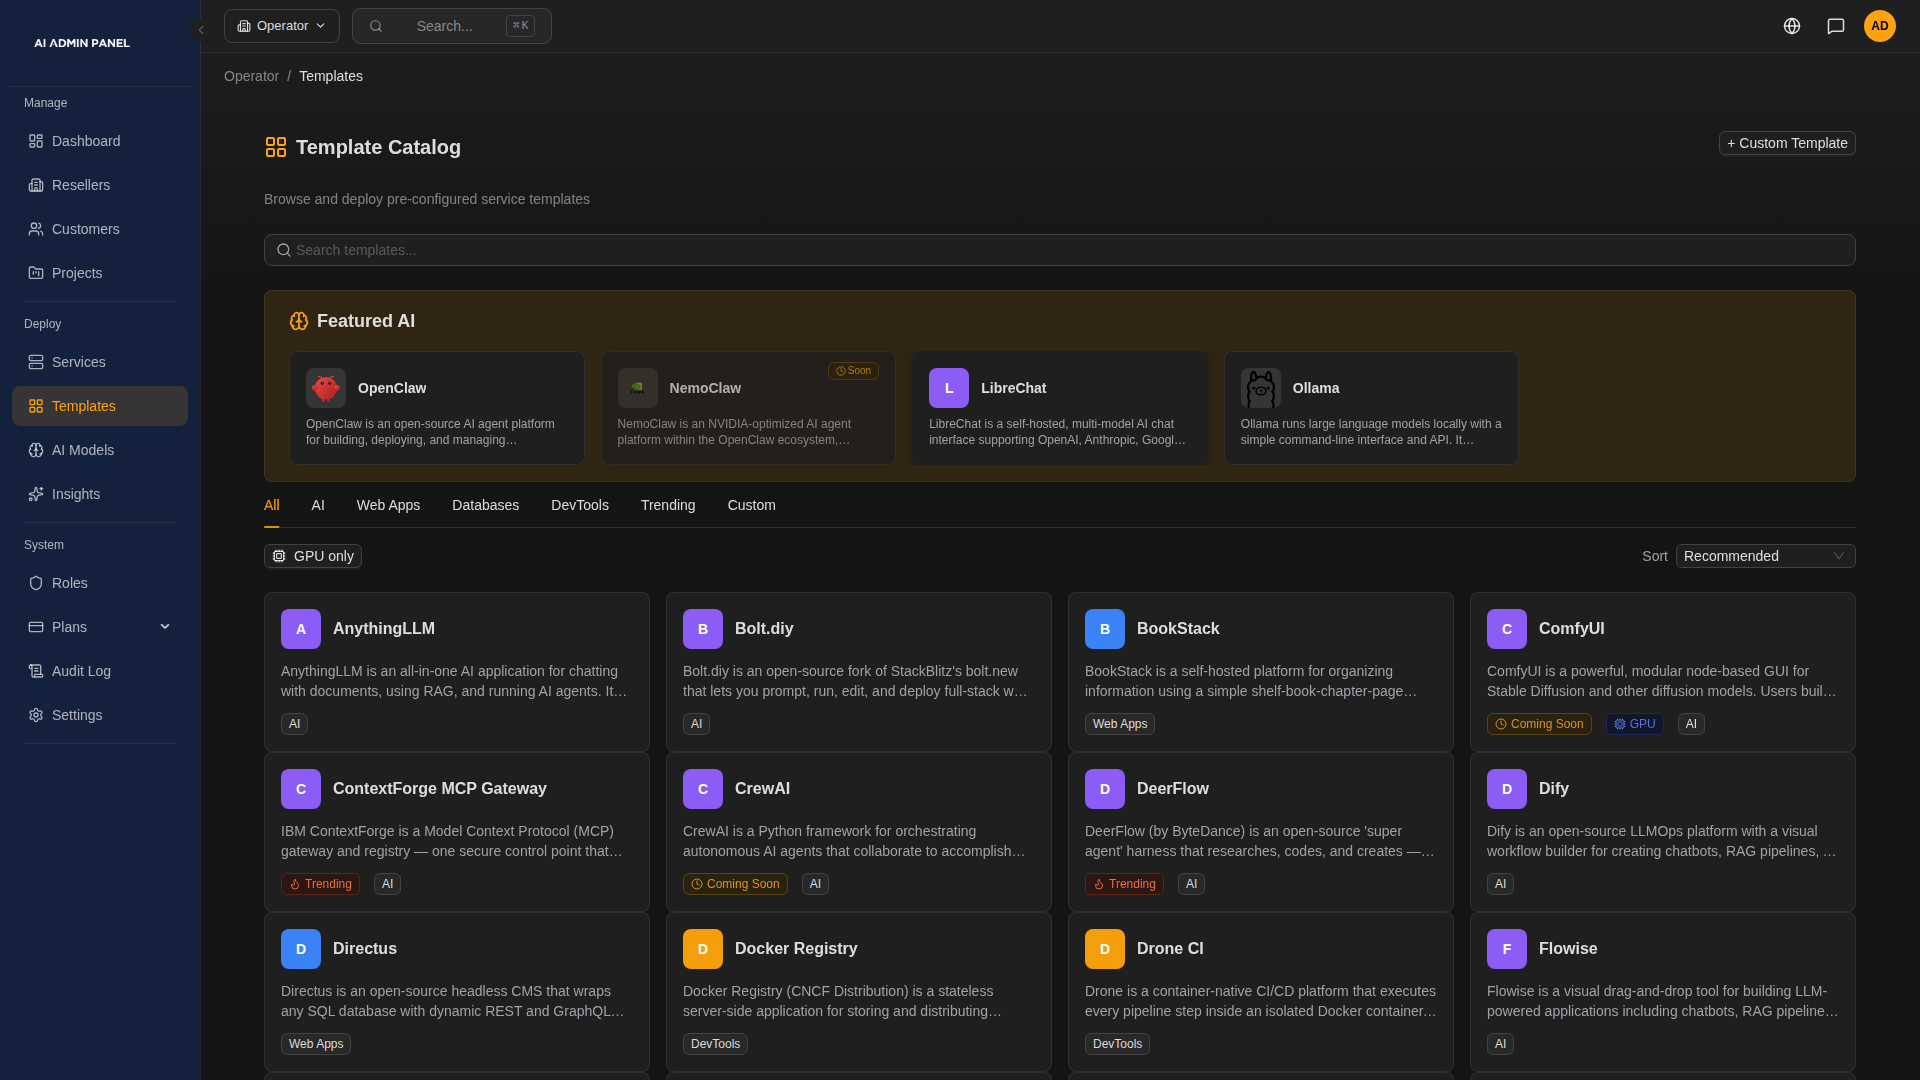Click the Resellers sidebar icon

[x=36, y=185]
